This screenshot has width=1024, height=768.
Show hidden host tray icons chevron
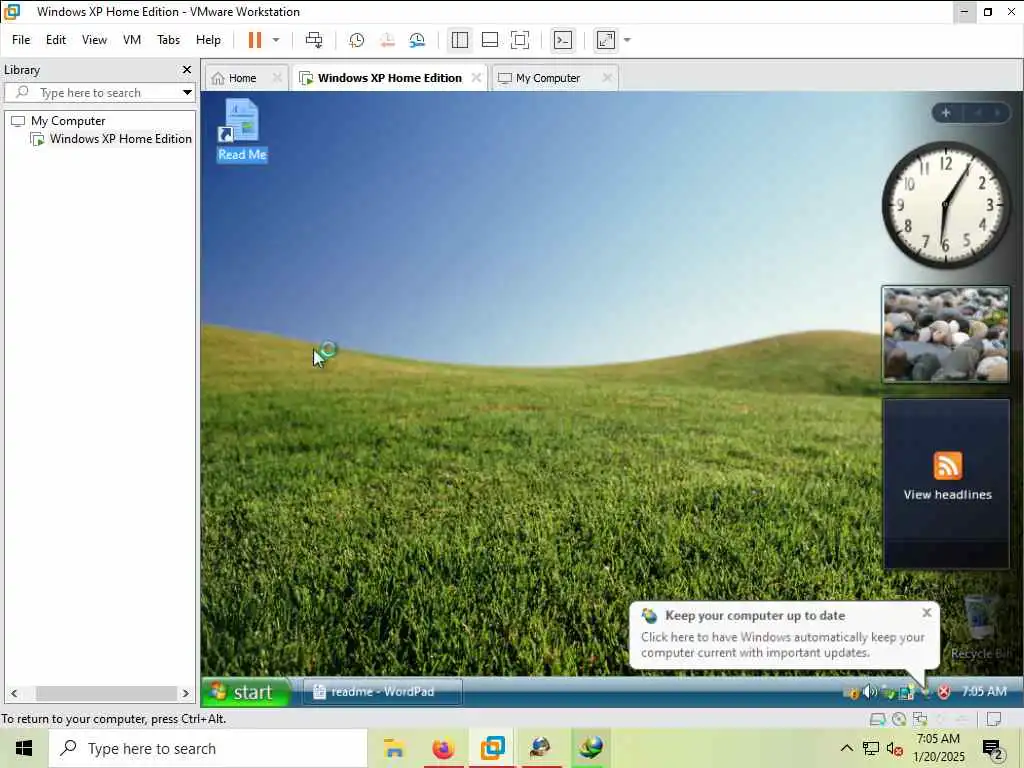[x=846, y=748]
